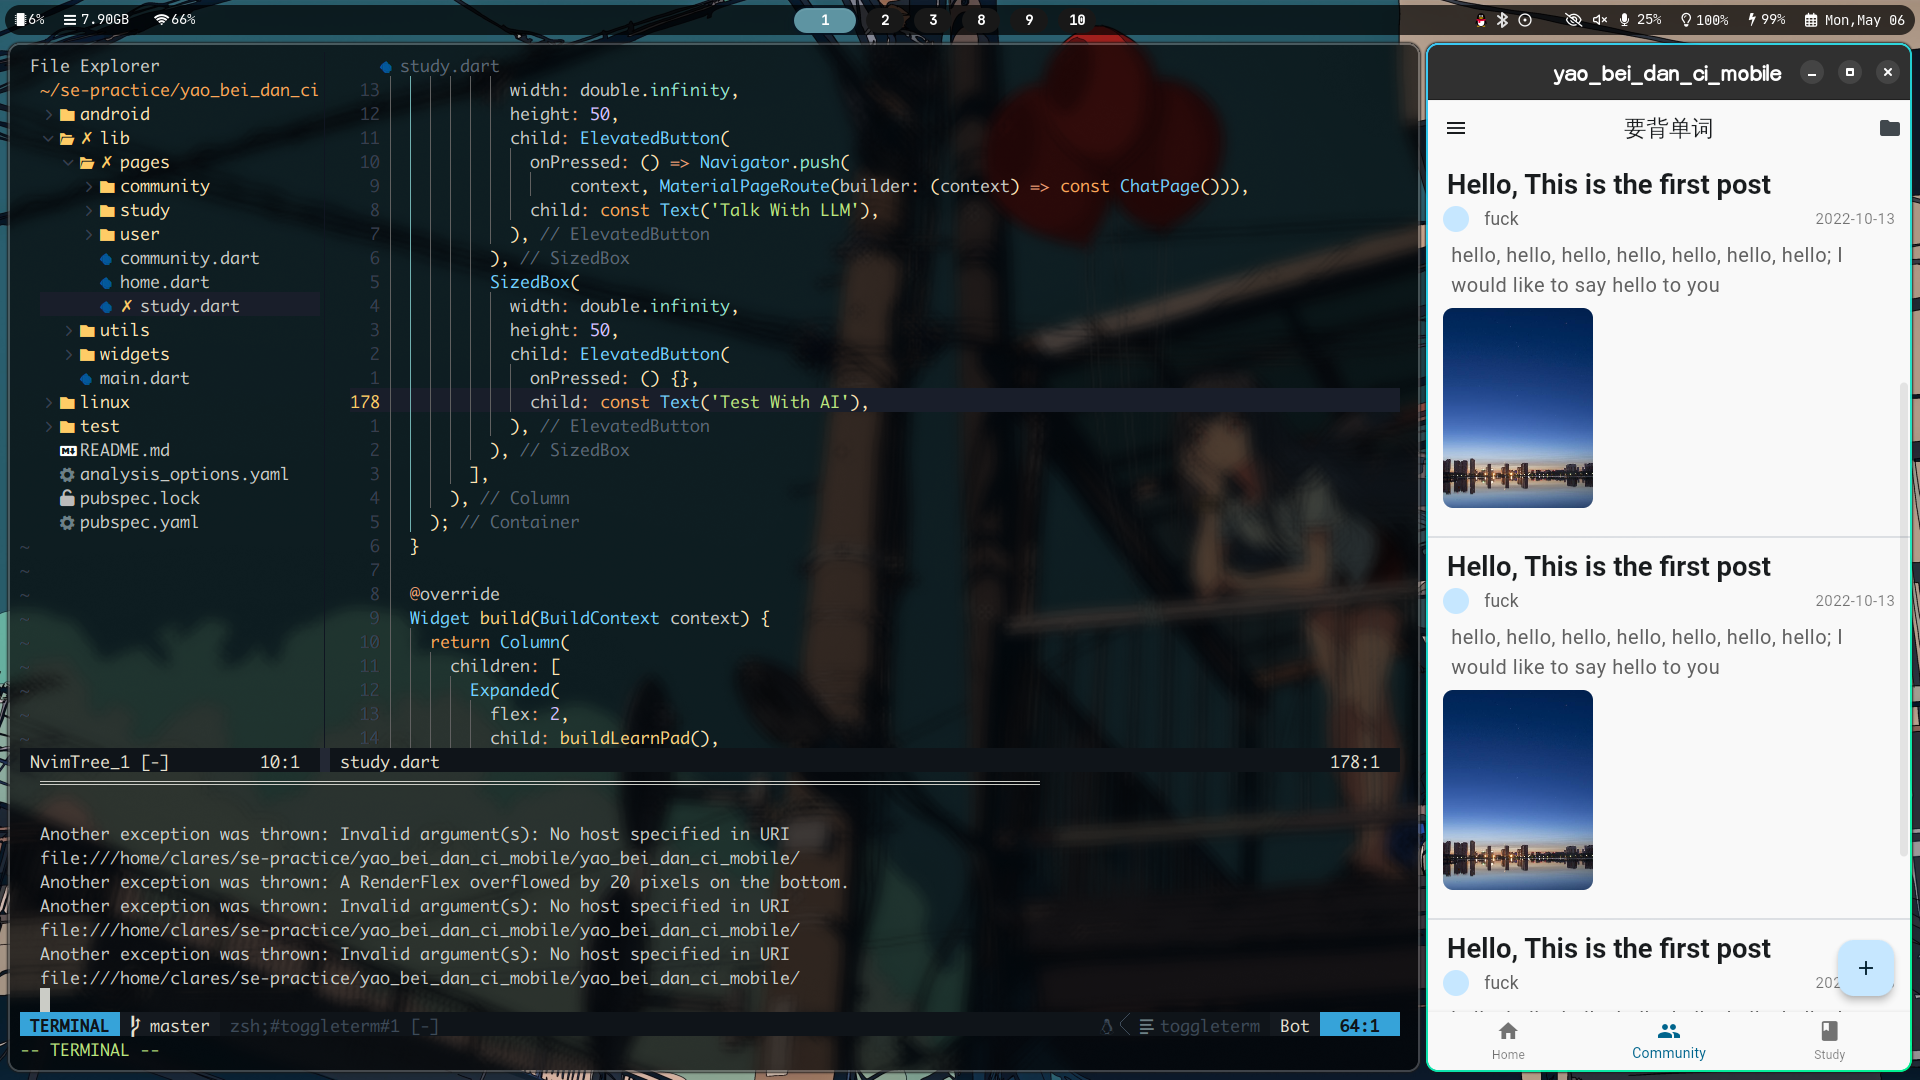Open the hamburger menu in yao_bei_dan_ci_mobile
The width and height of the screenshot is (1920, 1080).
pyautogui.click(x=1456, y=128)
